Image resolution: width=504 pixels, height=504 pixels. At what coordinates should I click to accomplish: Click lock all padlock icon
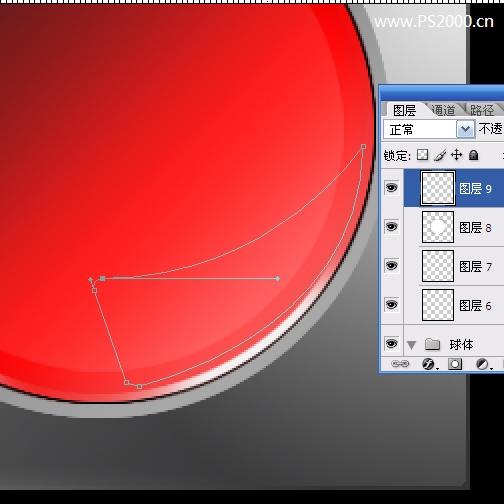tap(473, 155)
